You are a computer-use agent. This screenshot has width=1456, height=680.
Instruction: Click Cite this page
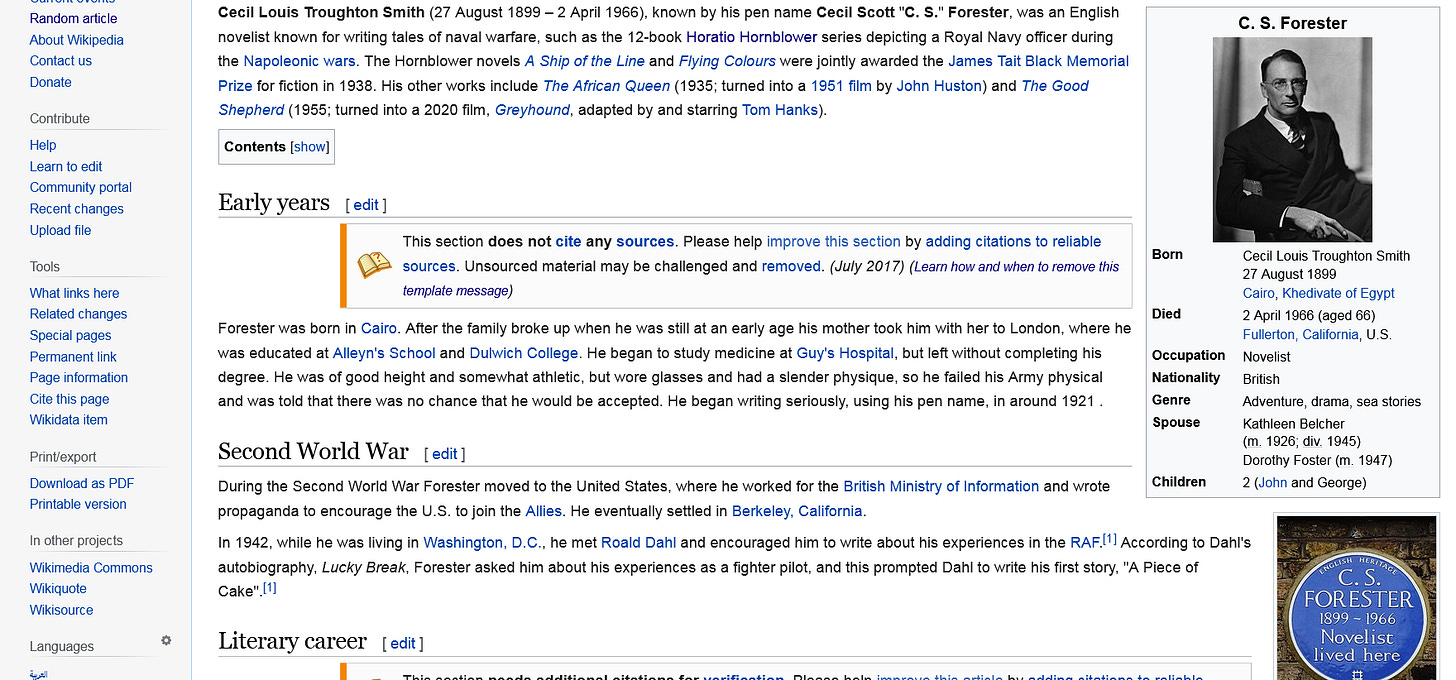[x=69, y=399]
